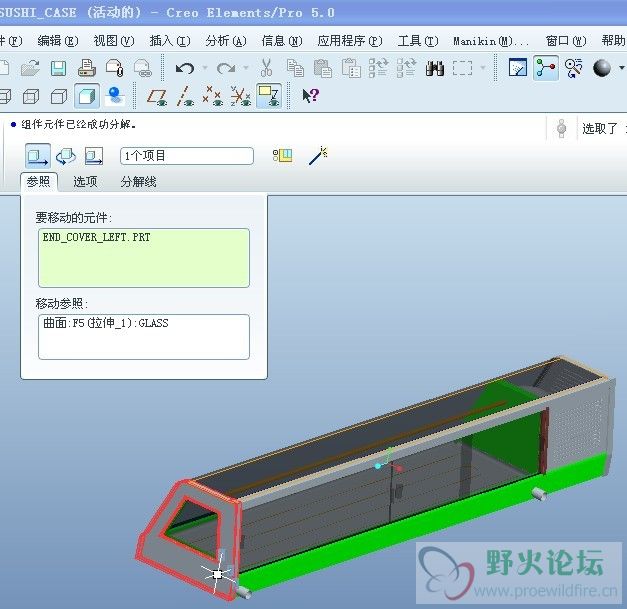Paste from clipboard icon

click(x=323, y=68)
